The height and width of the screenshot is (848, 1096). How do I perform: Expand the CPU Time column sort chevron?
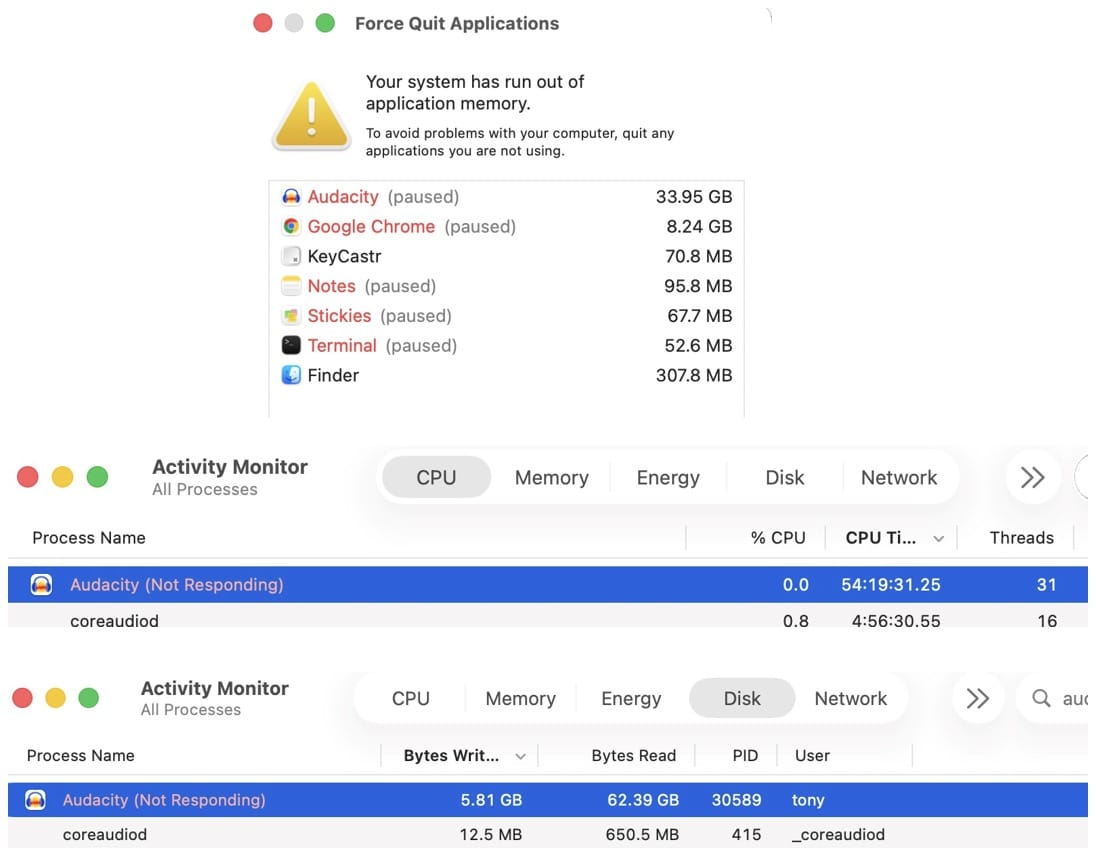[x=938, y=539]
